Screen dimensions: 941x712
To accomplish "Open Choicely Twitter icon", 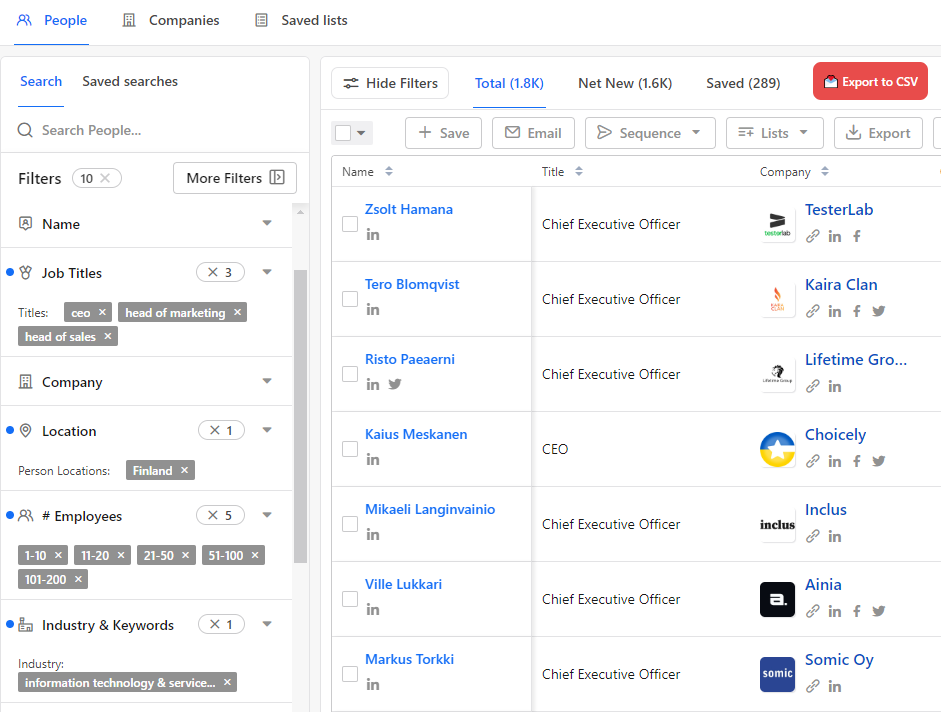I will point(879,461).
